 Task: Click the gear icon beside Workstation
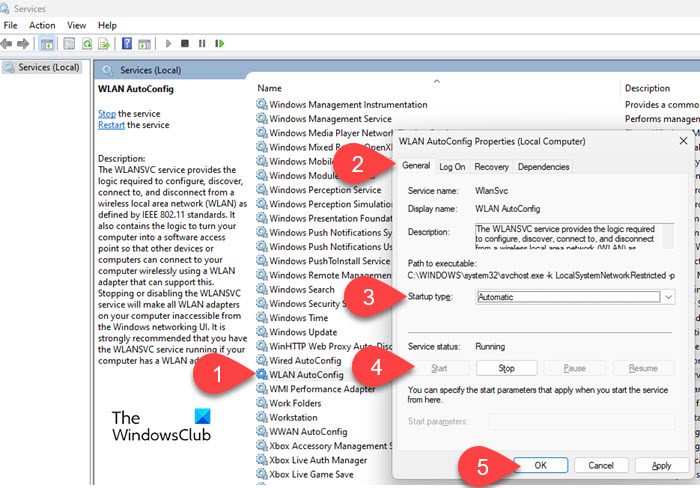[262, 417]
